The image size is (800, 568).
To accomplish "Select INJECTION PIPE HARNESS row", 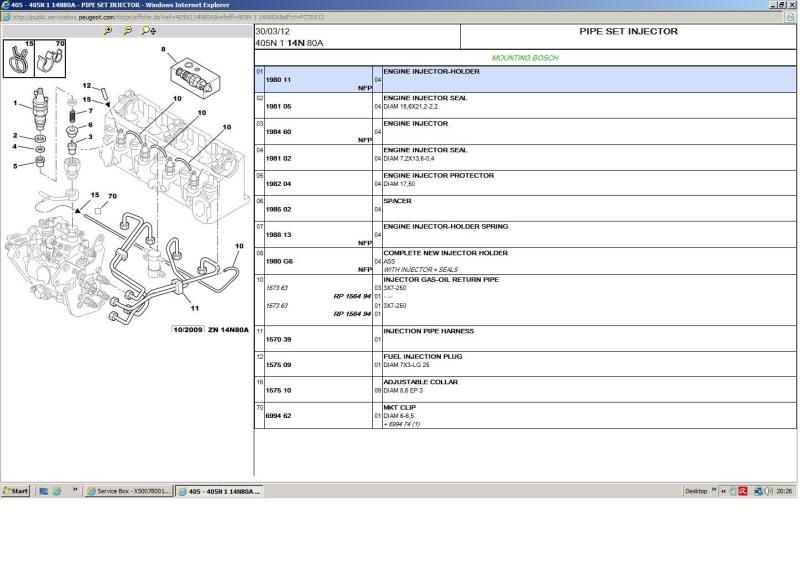I will [525, 339].
